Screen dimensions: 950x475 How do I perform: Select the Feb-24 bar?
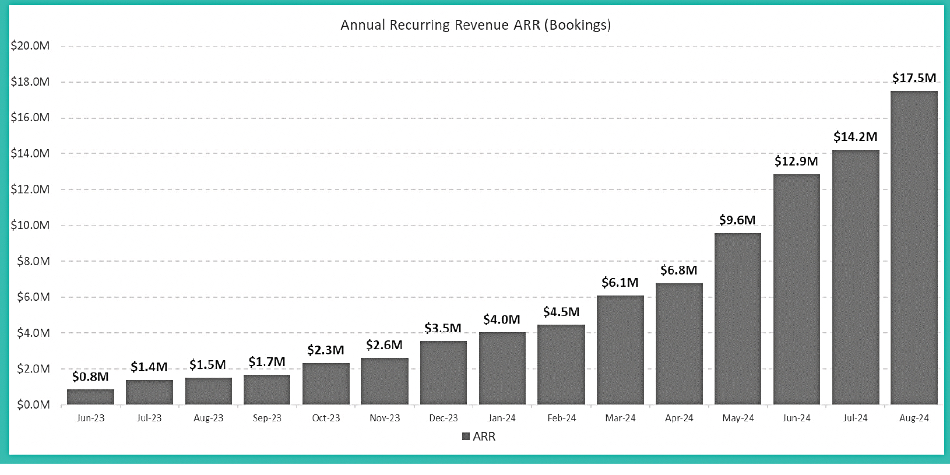561,365
